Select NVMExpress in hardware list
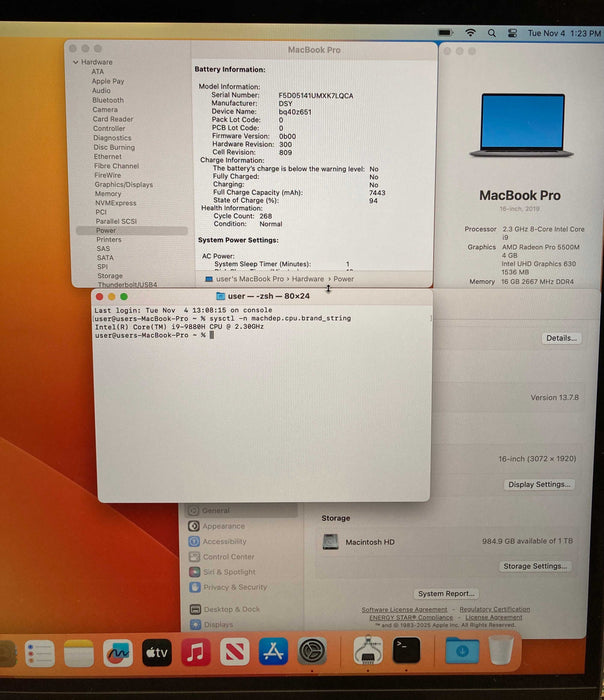The image size is (604, 700). (x=115, y=203)
